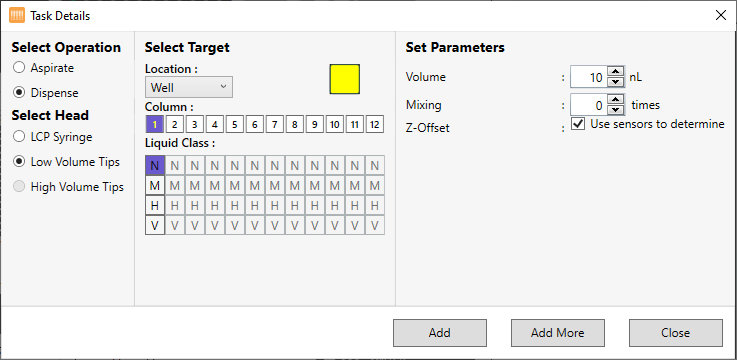Decrease Mixing times with down arrow
737x360 pixels.
pos(615,110)
